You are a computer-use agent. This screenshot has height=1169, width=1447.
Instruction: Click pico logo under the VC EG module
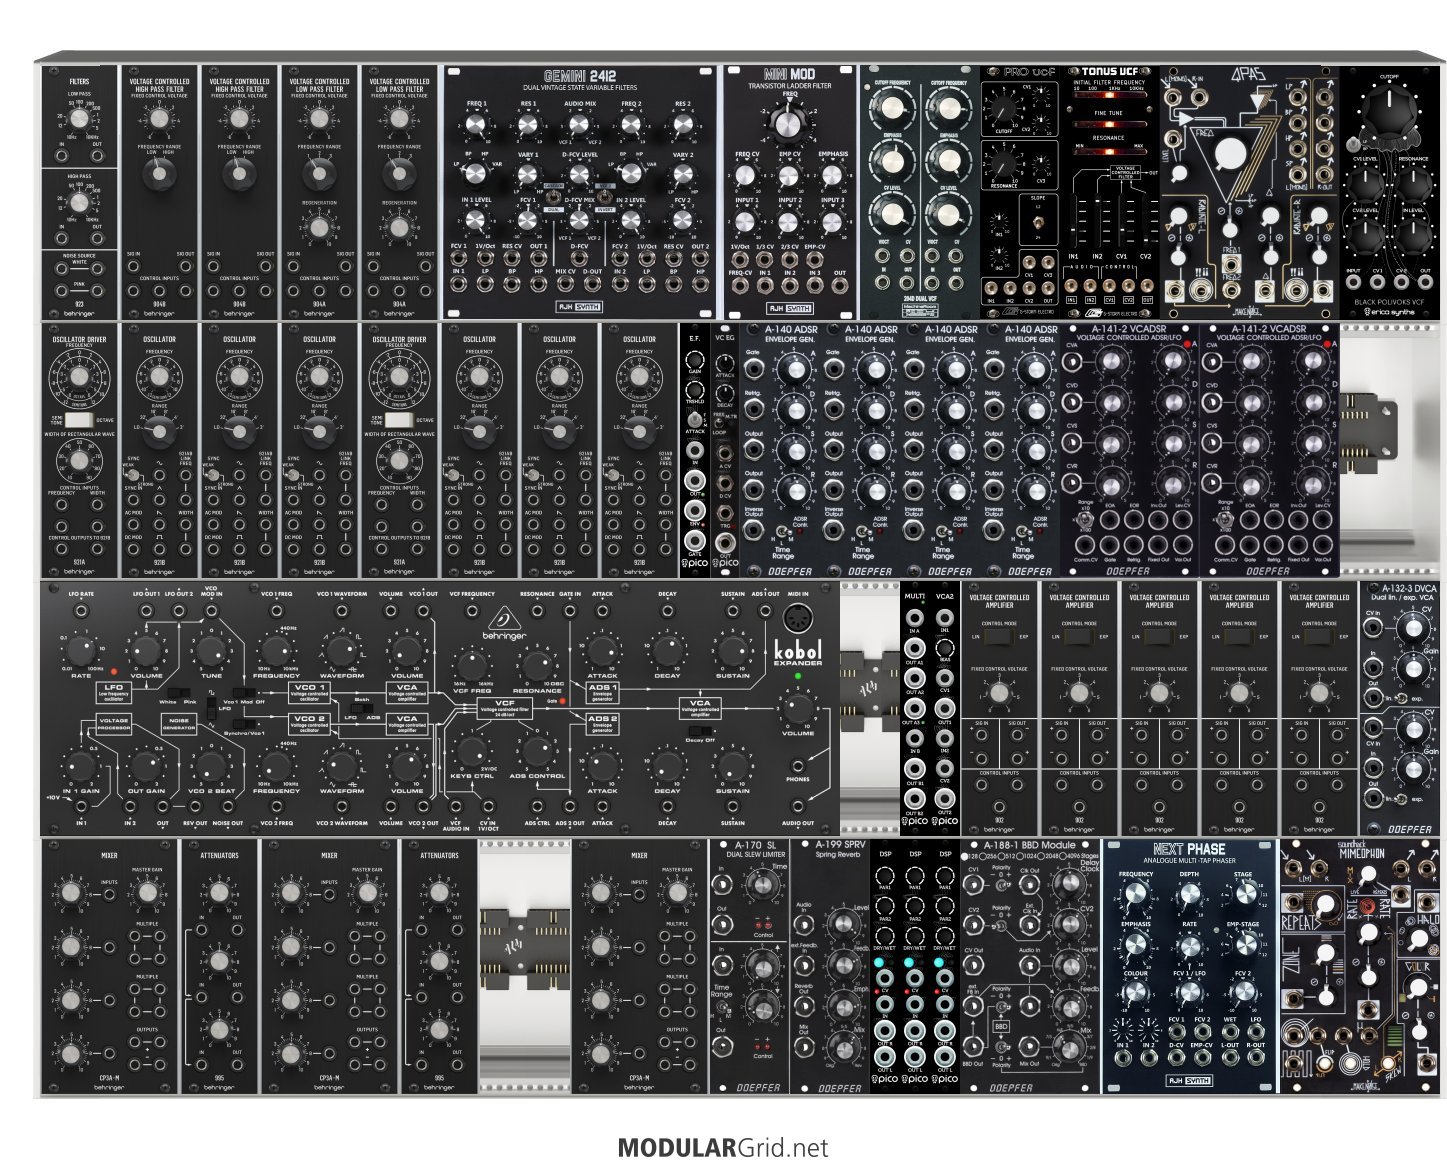[726, 563]
